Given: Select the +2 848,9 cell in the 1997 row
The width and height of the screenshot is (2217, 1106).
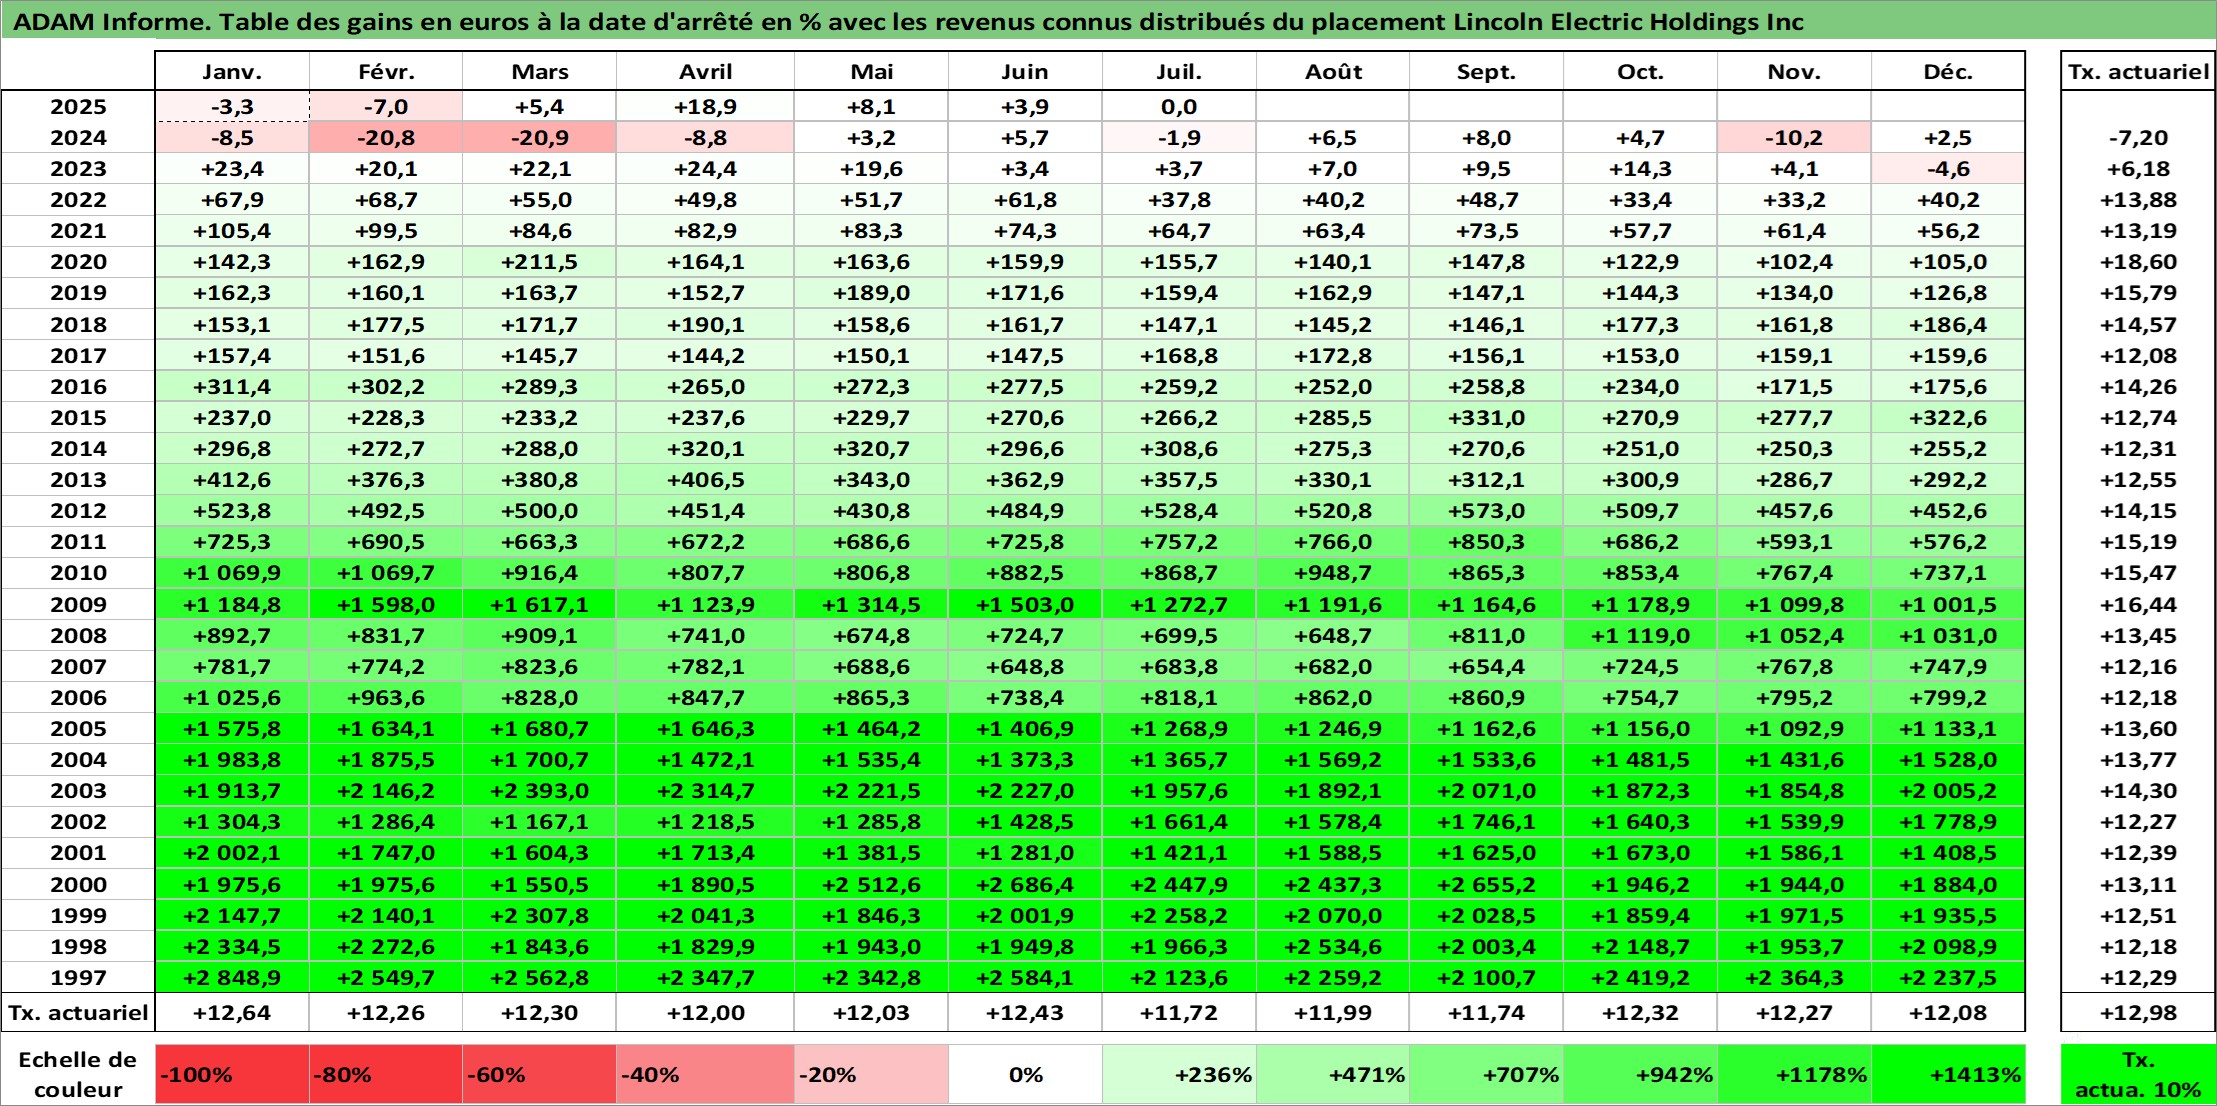Looking at the screenshot, I should click(232, 978).
